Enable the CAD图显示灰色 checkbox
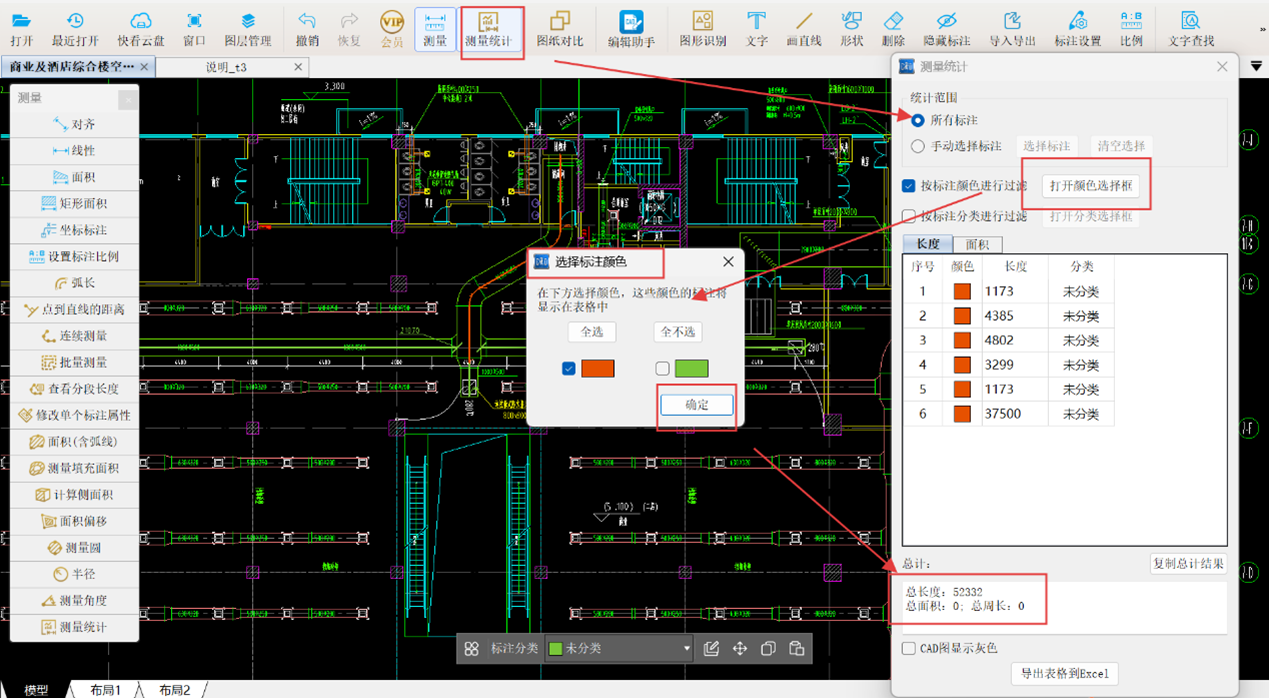1269x698 pixels. click(908, 648)
